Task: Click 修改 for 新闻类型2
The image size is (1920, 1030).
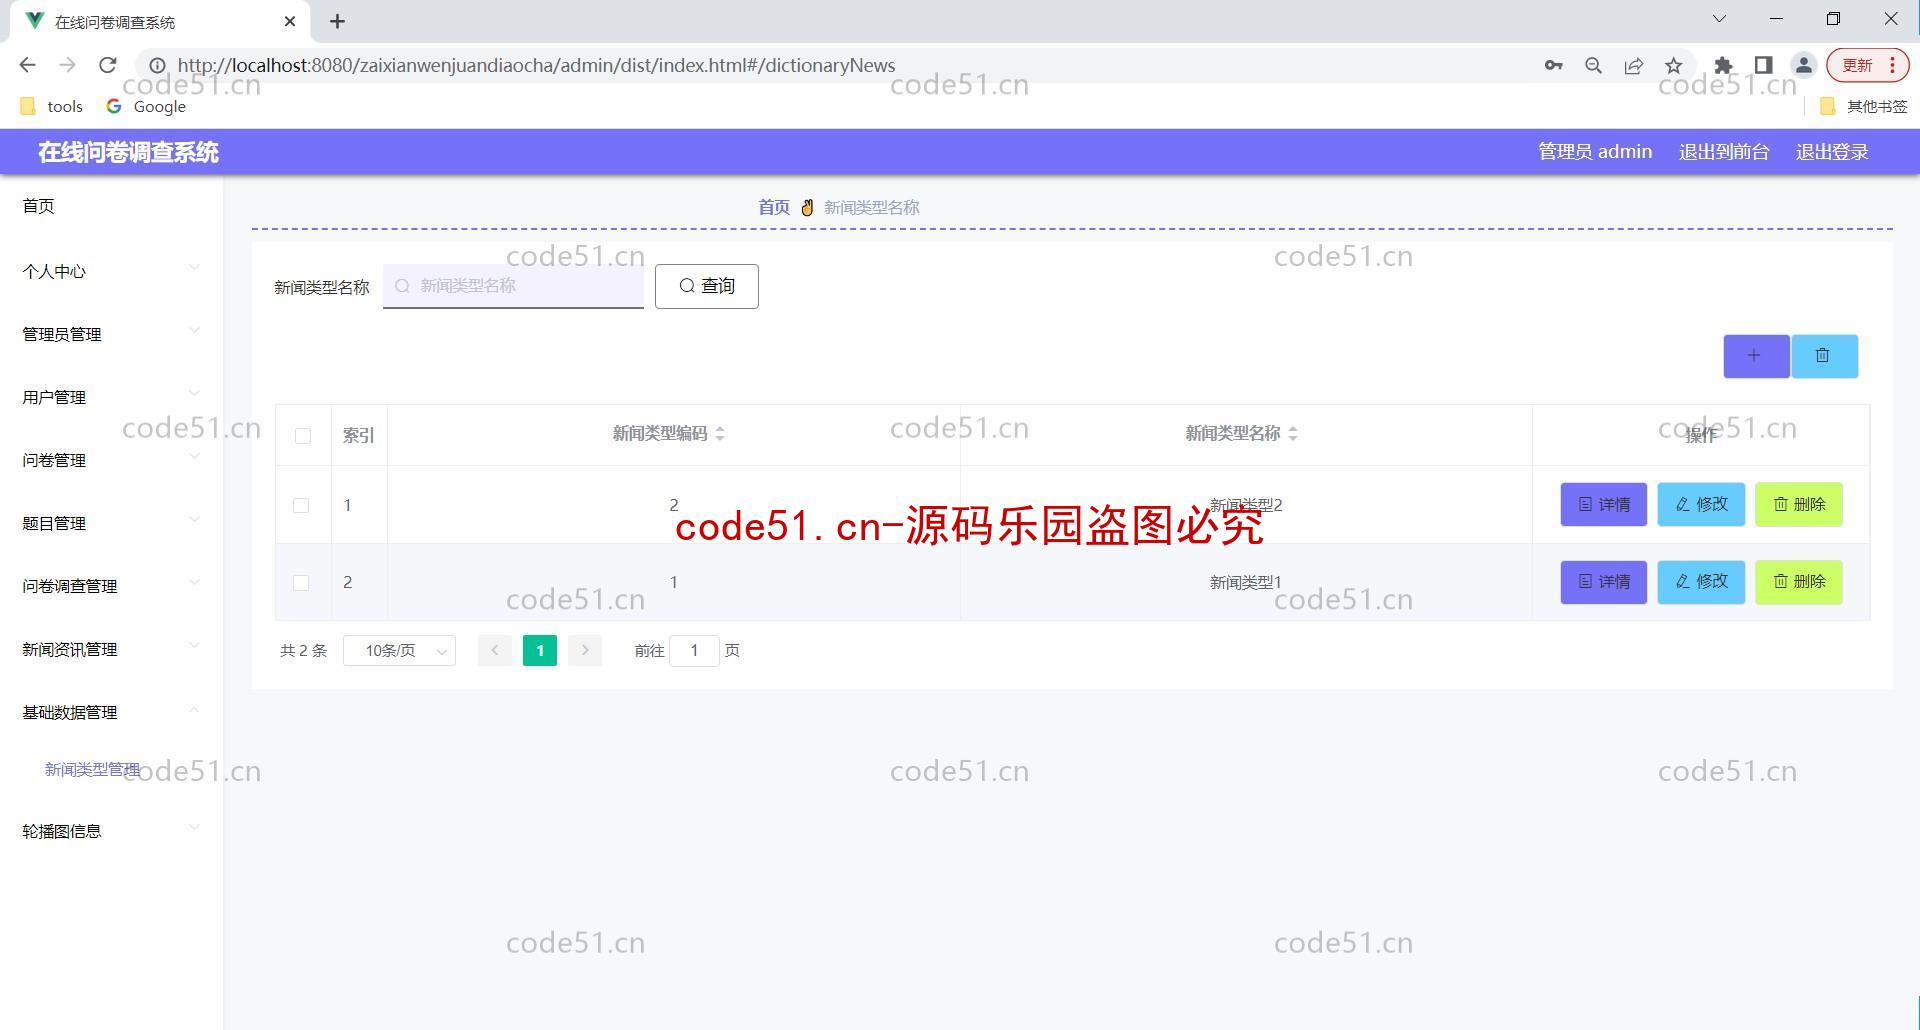Action: pos(1701,504)
